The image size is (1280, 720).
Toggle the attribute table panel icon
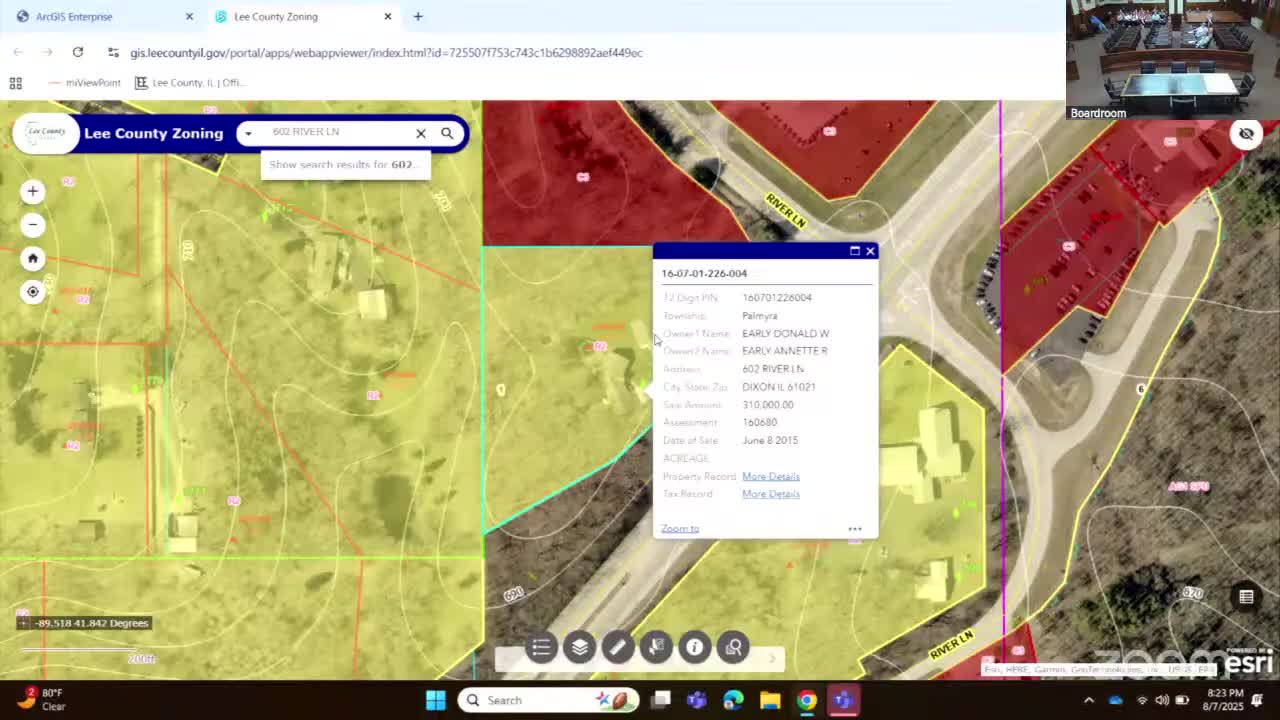point(1246,597)
